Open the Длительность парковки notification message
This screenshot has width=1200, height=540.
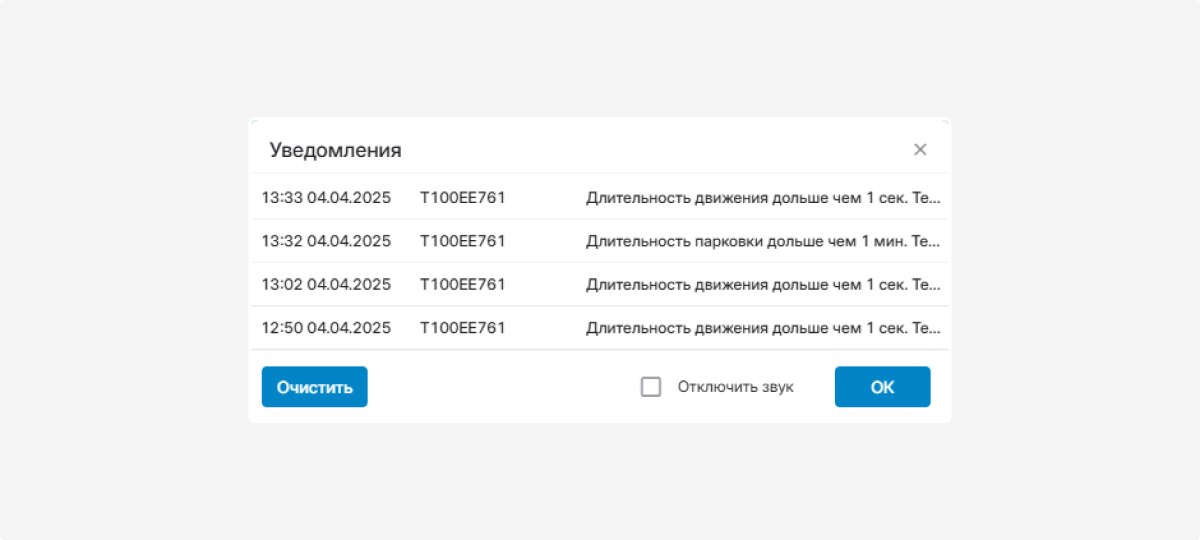tap(763, 241)
